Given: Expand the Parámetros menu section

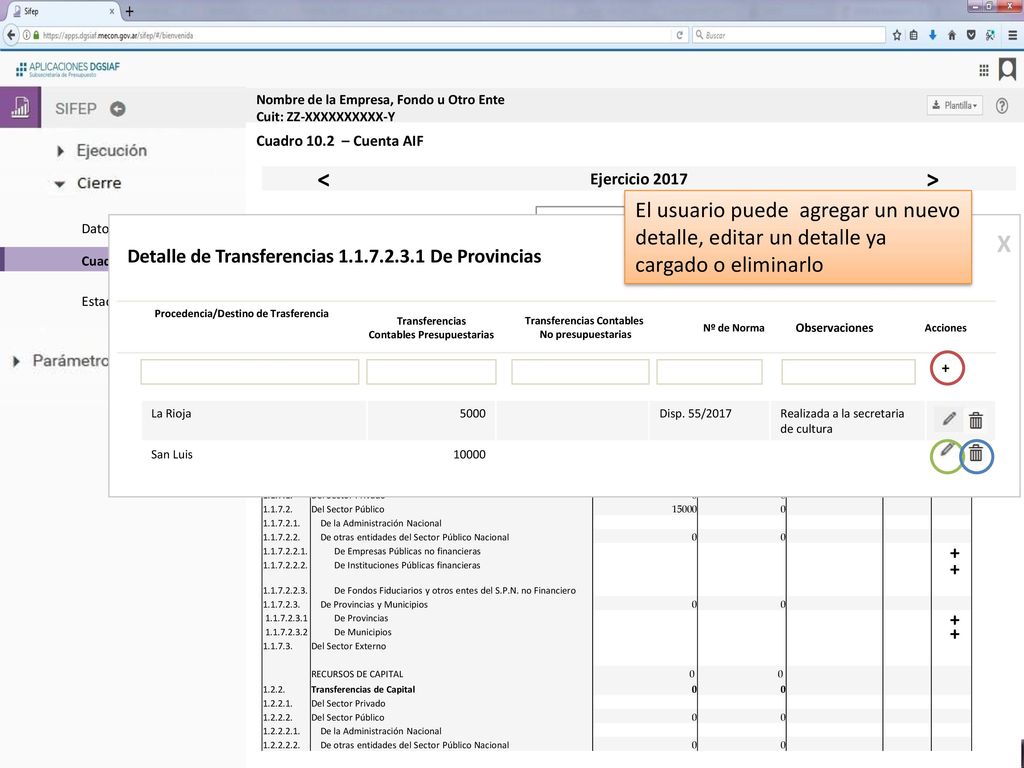Looking at the screenshot, I should (x=71, y=360).
